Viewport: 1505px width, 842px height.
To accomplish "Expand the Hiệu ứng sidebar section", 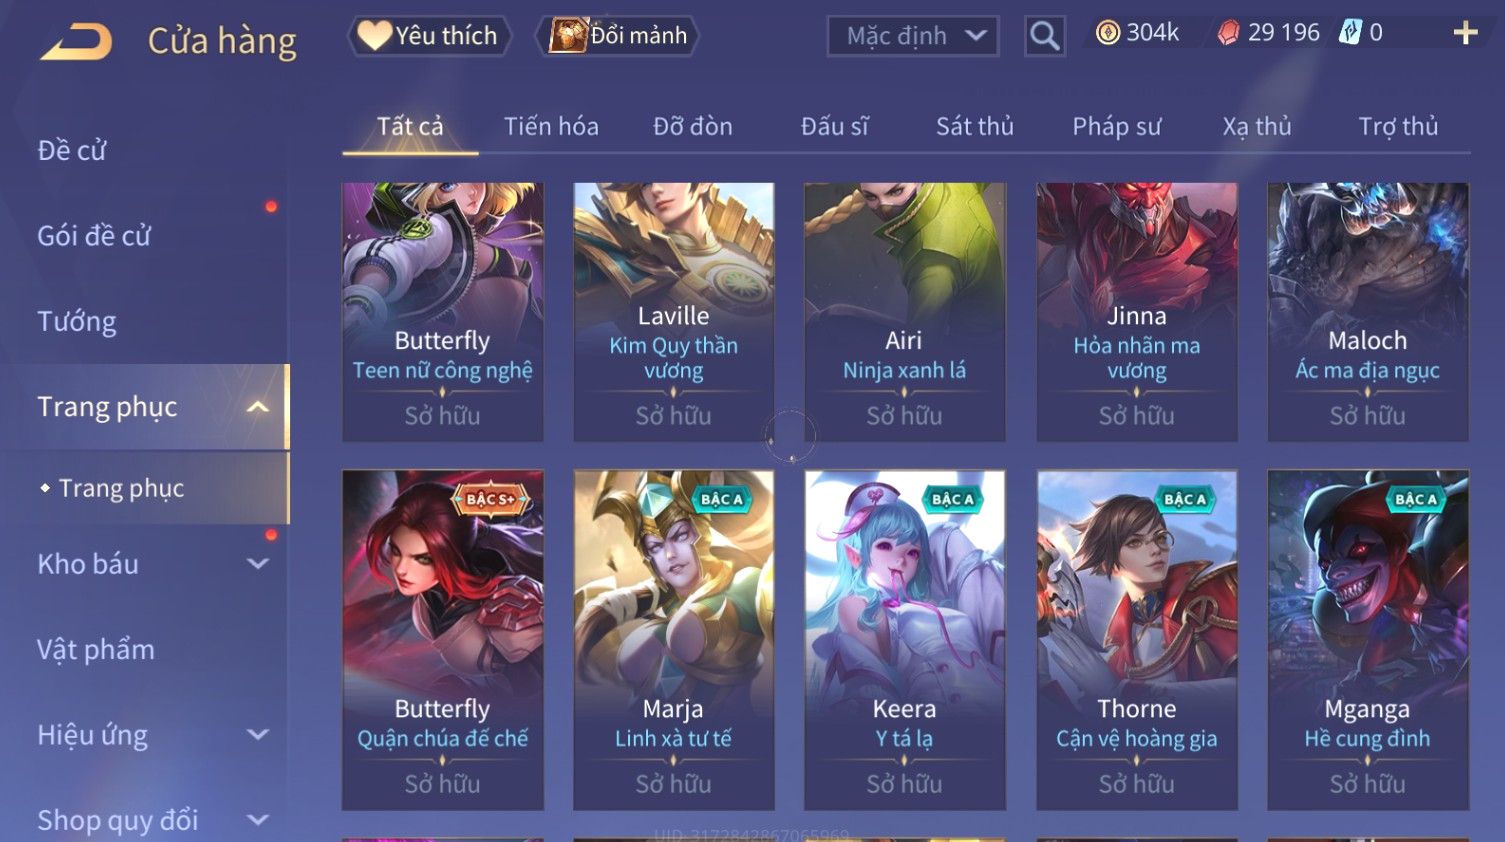I will coord(258,735).
